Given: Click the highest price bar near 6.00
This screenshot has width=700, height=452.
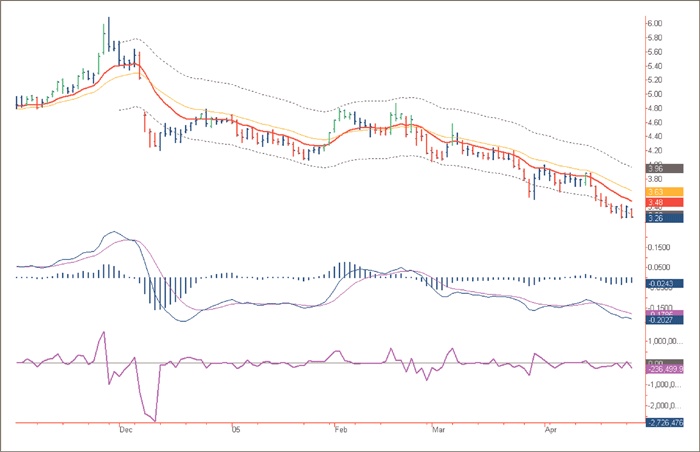Looking at the screenshot, I should point(107,28).
